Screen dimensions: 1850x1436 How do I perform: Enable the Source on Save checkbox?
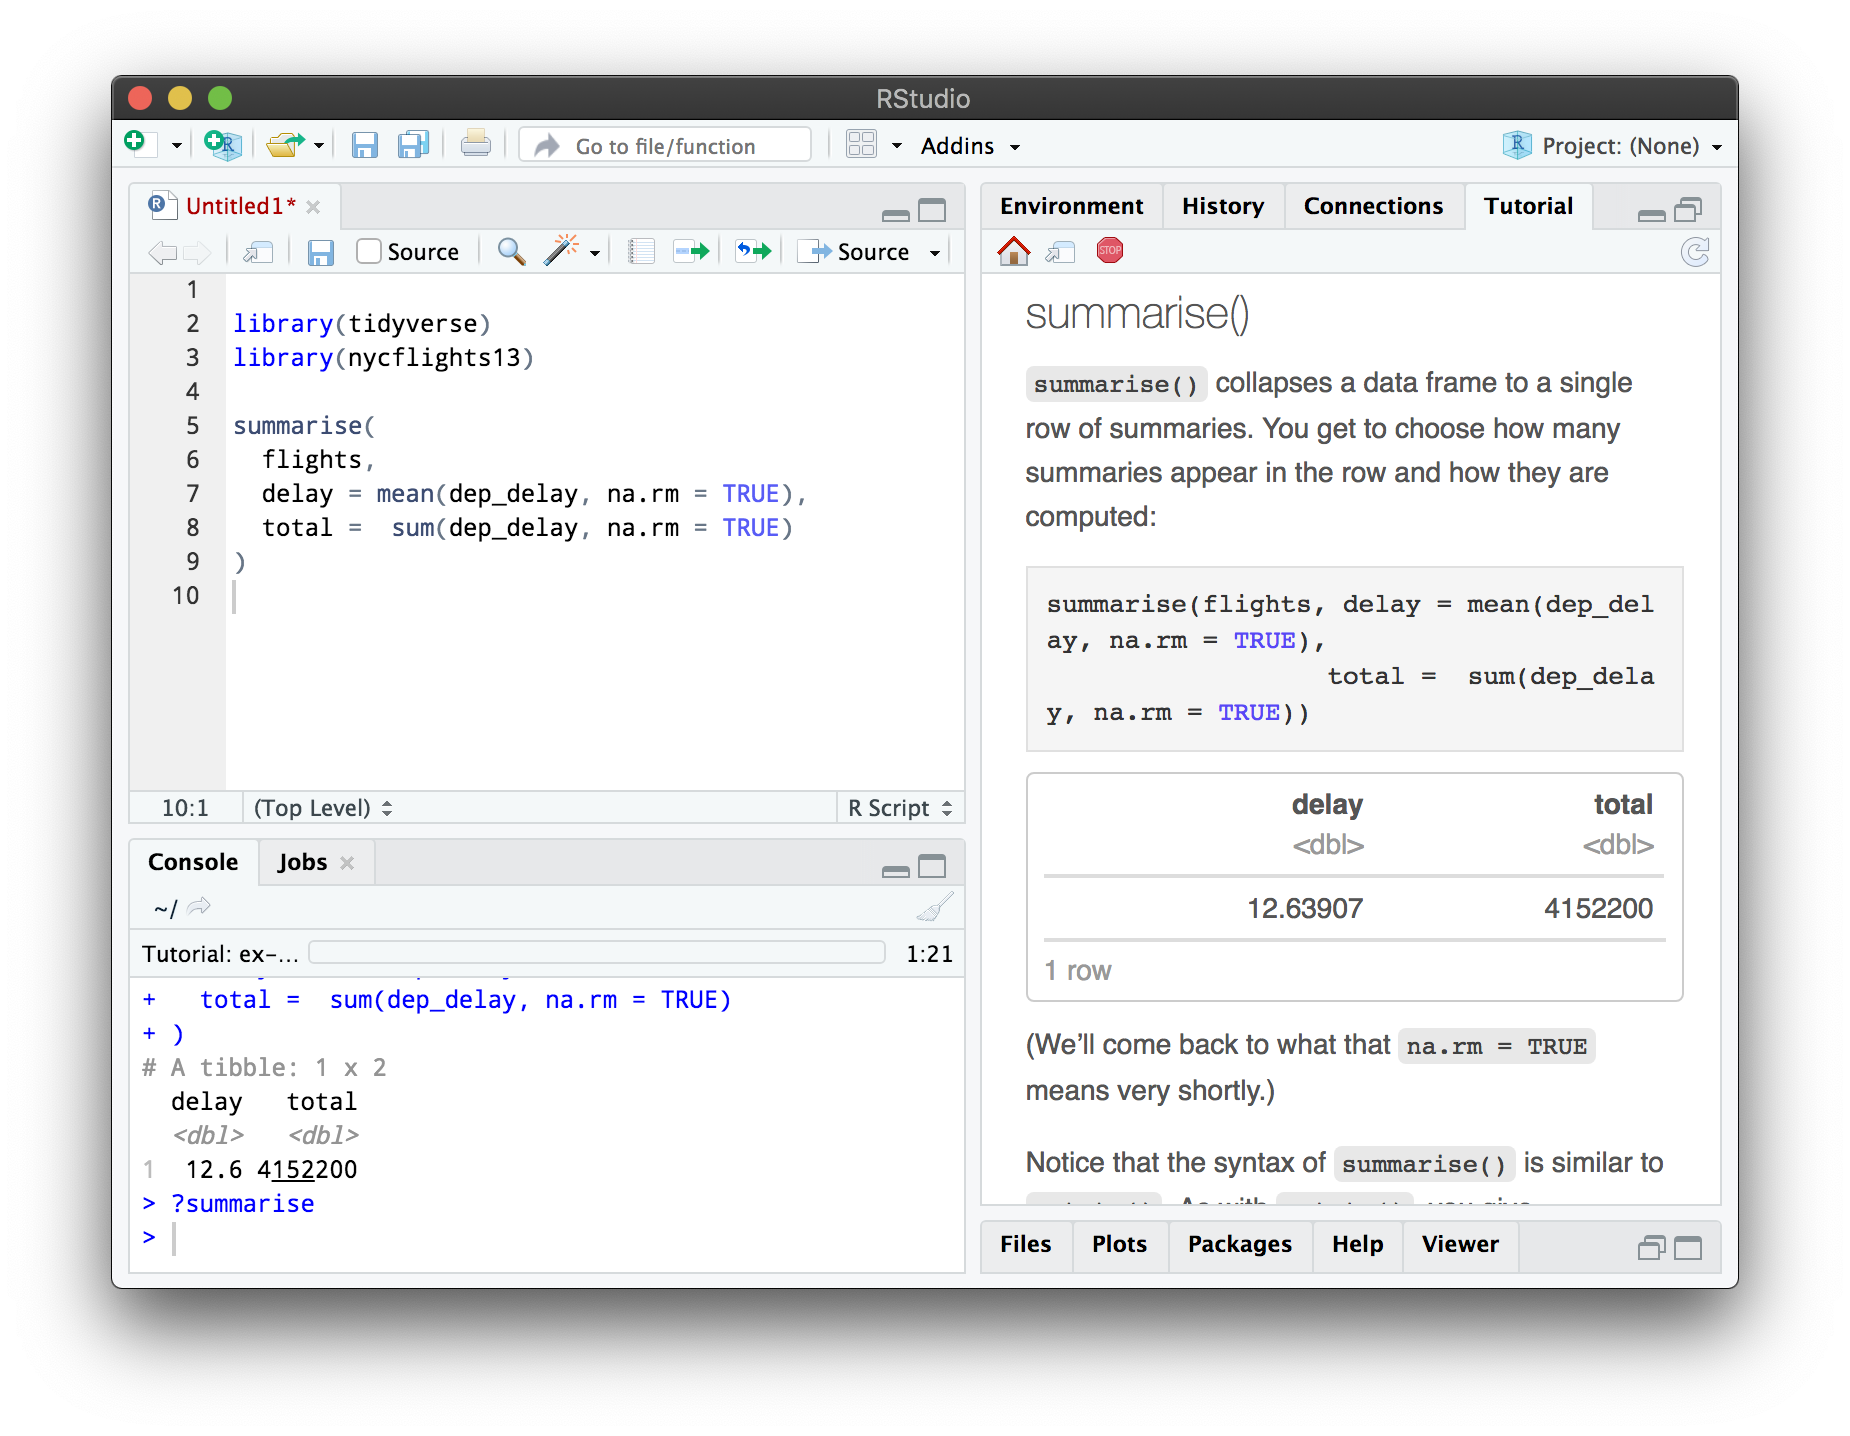tap(369, 251)
